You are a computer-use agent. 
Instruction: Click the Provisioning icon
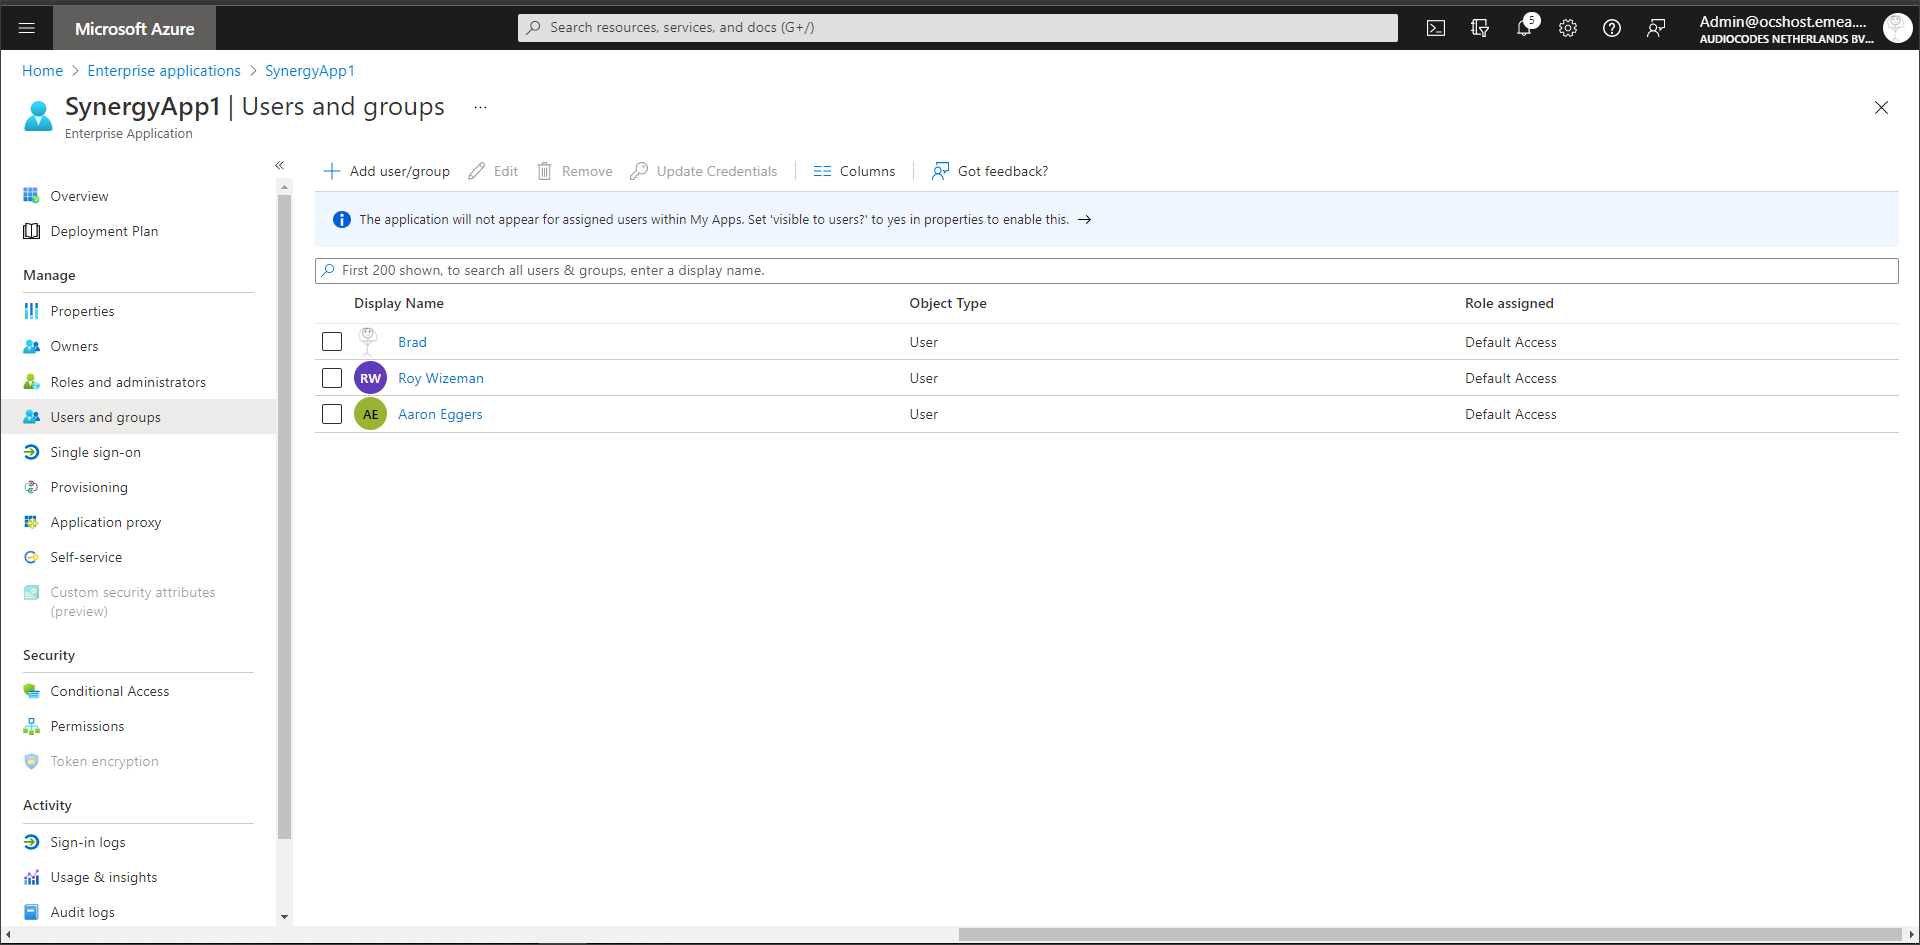[x=31, y=487]
